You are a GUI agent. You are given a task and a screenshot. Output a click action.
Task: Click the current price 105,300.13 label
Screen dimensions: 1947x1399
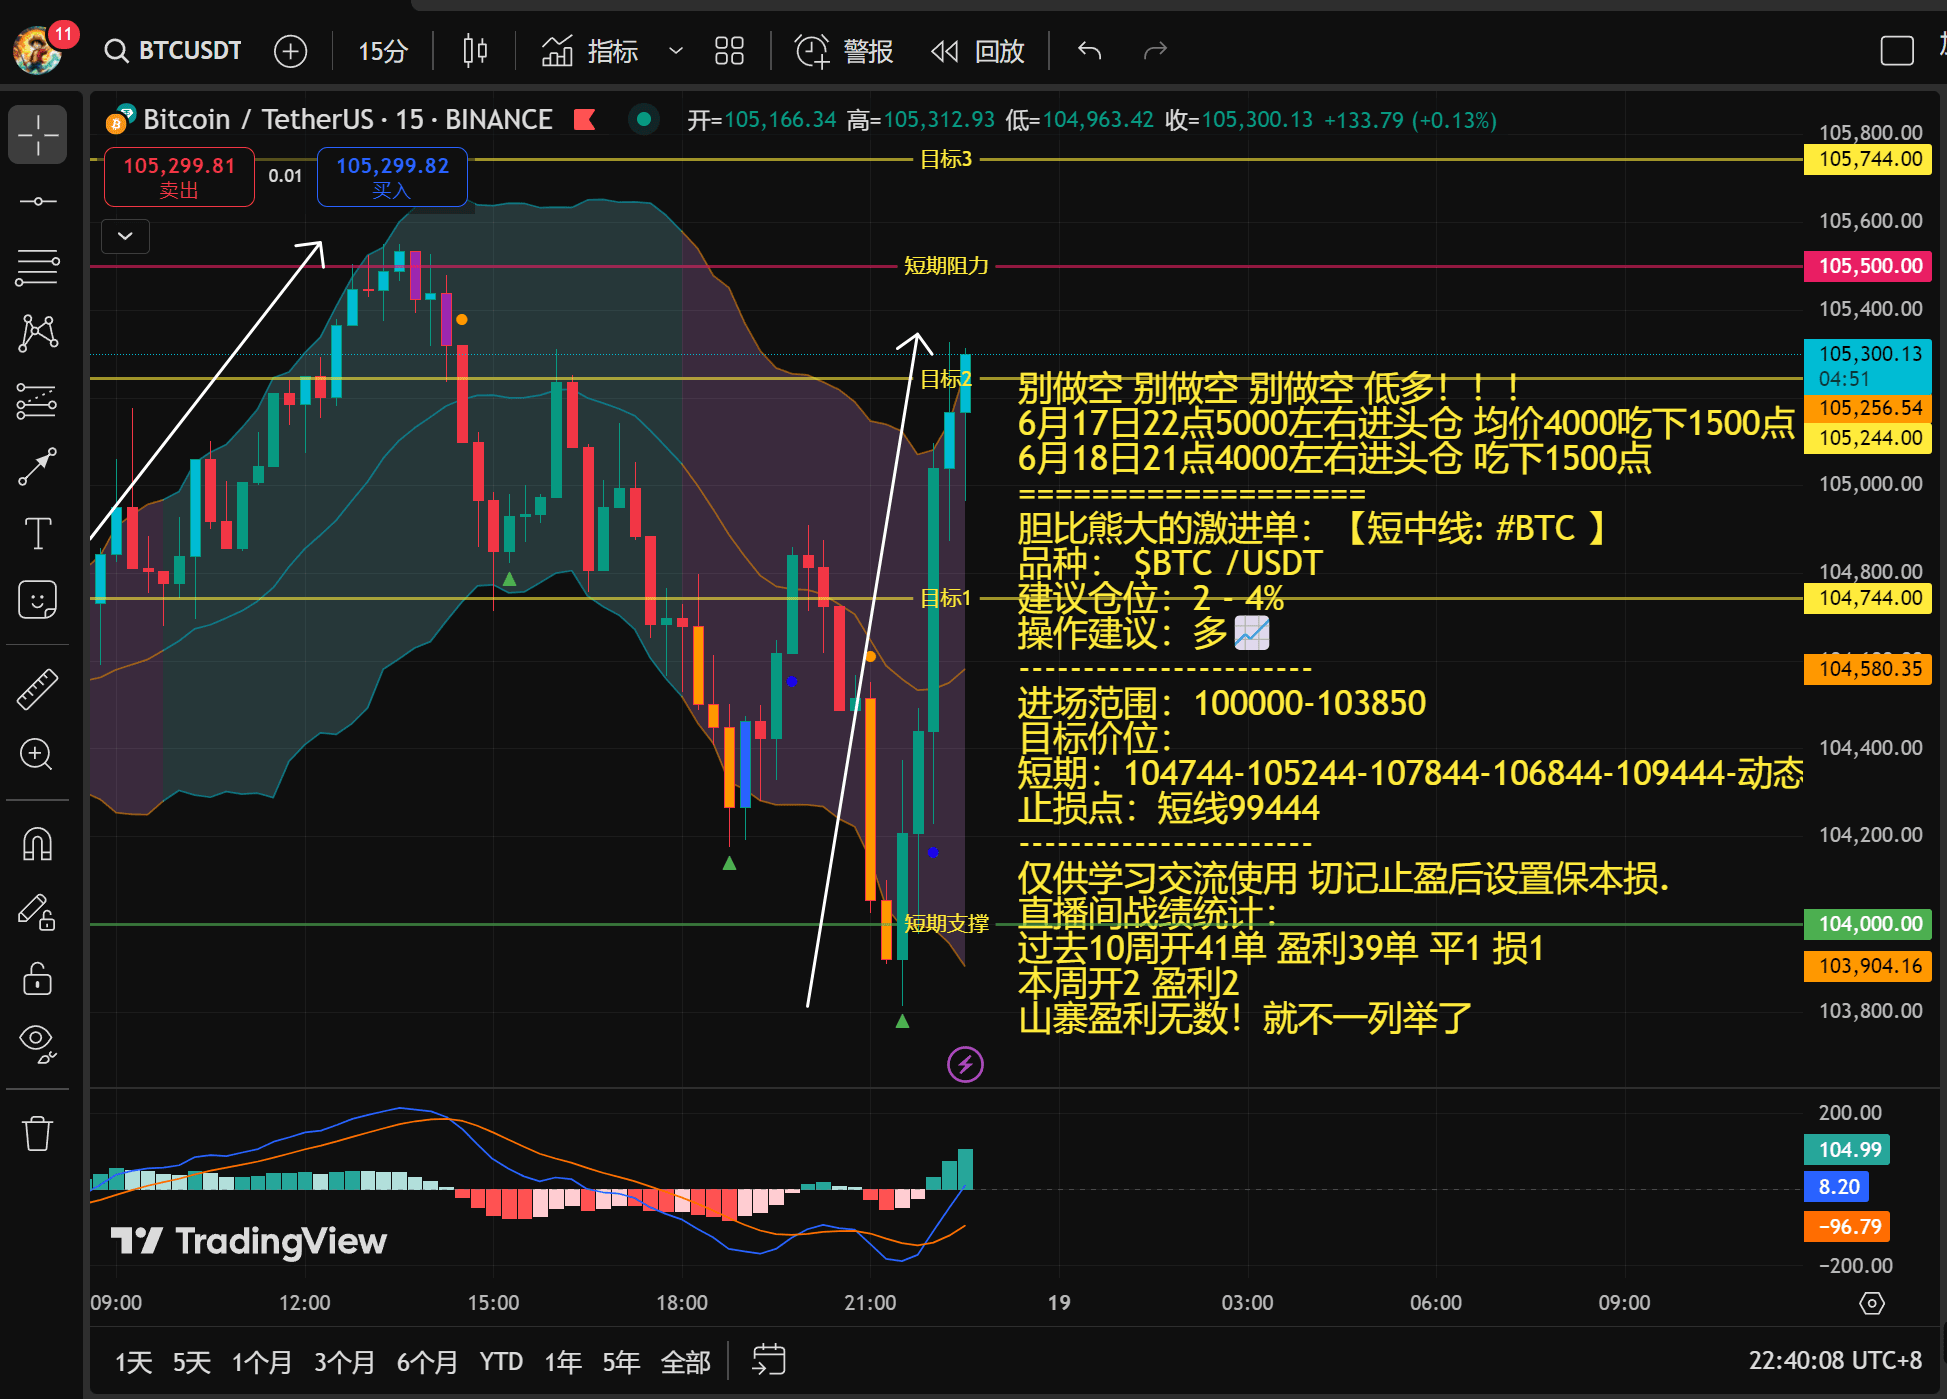tap(1867, 366)
